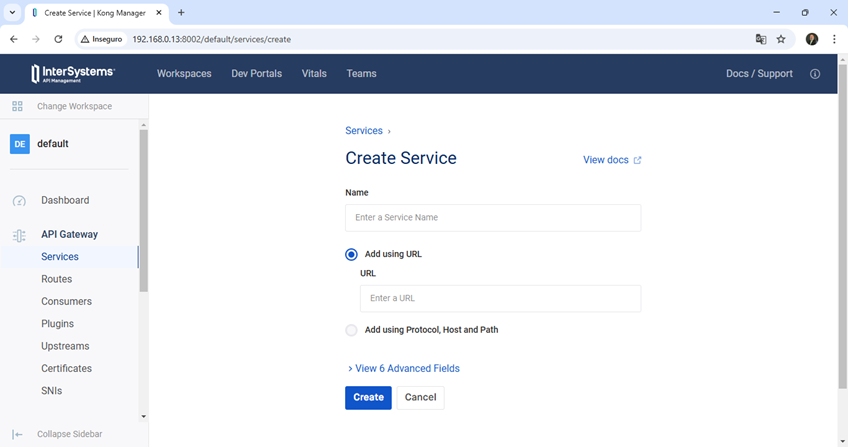Click the Collapse Sidebar arrow icon
Screen dimensions: 848x447
18,434
